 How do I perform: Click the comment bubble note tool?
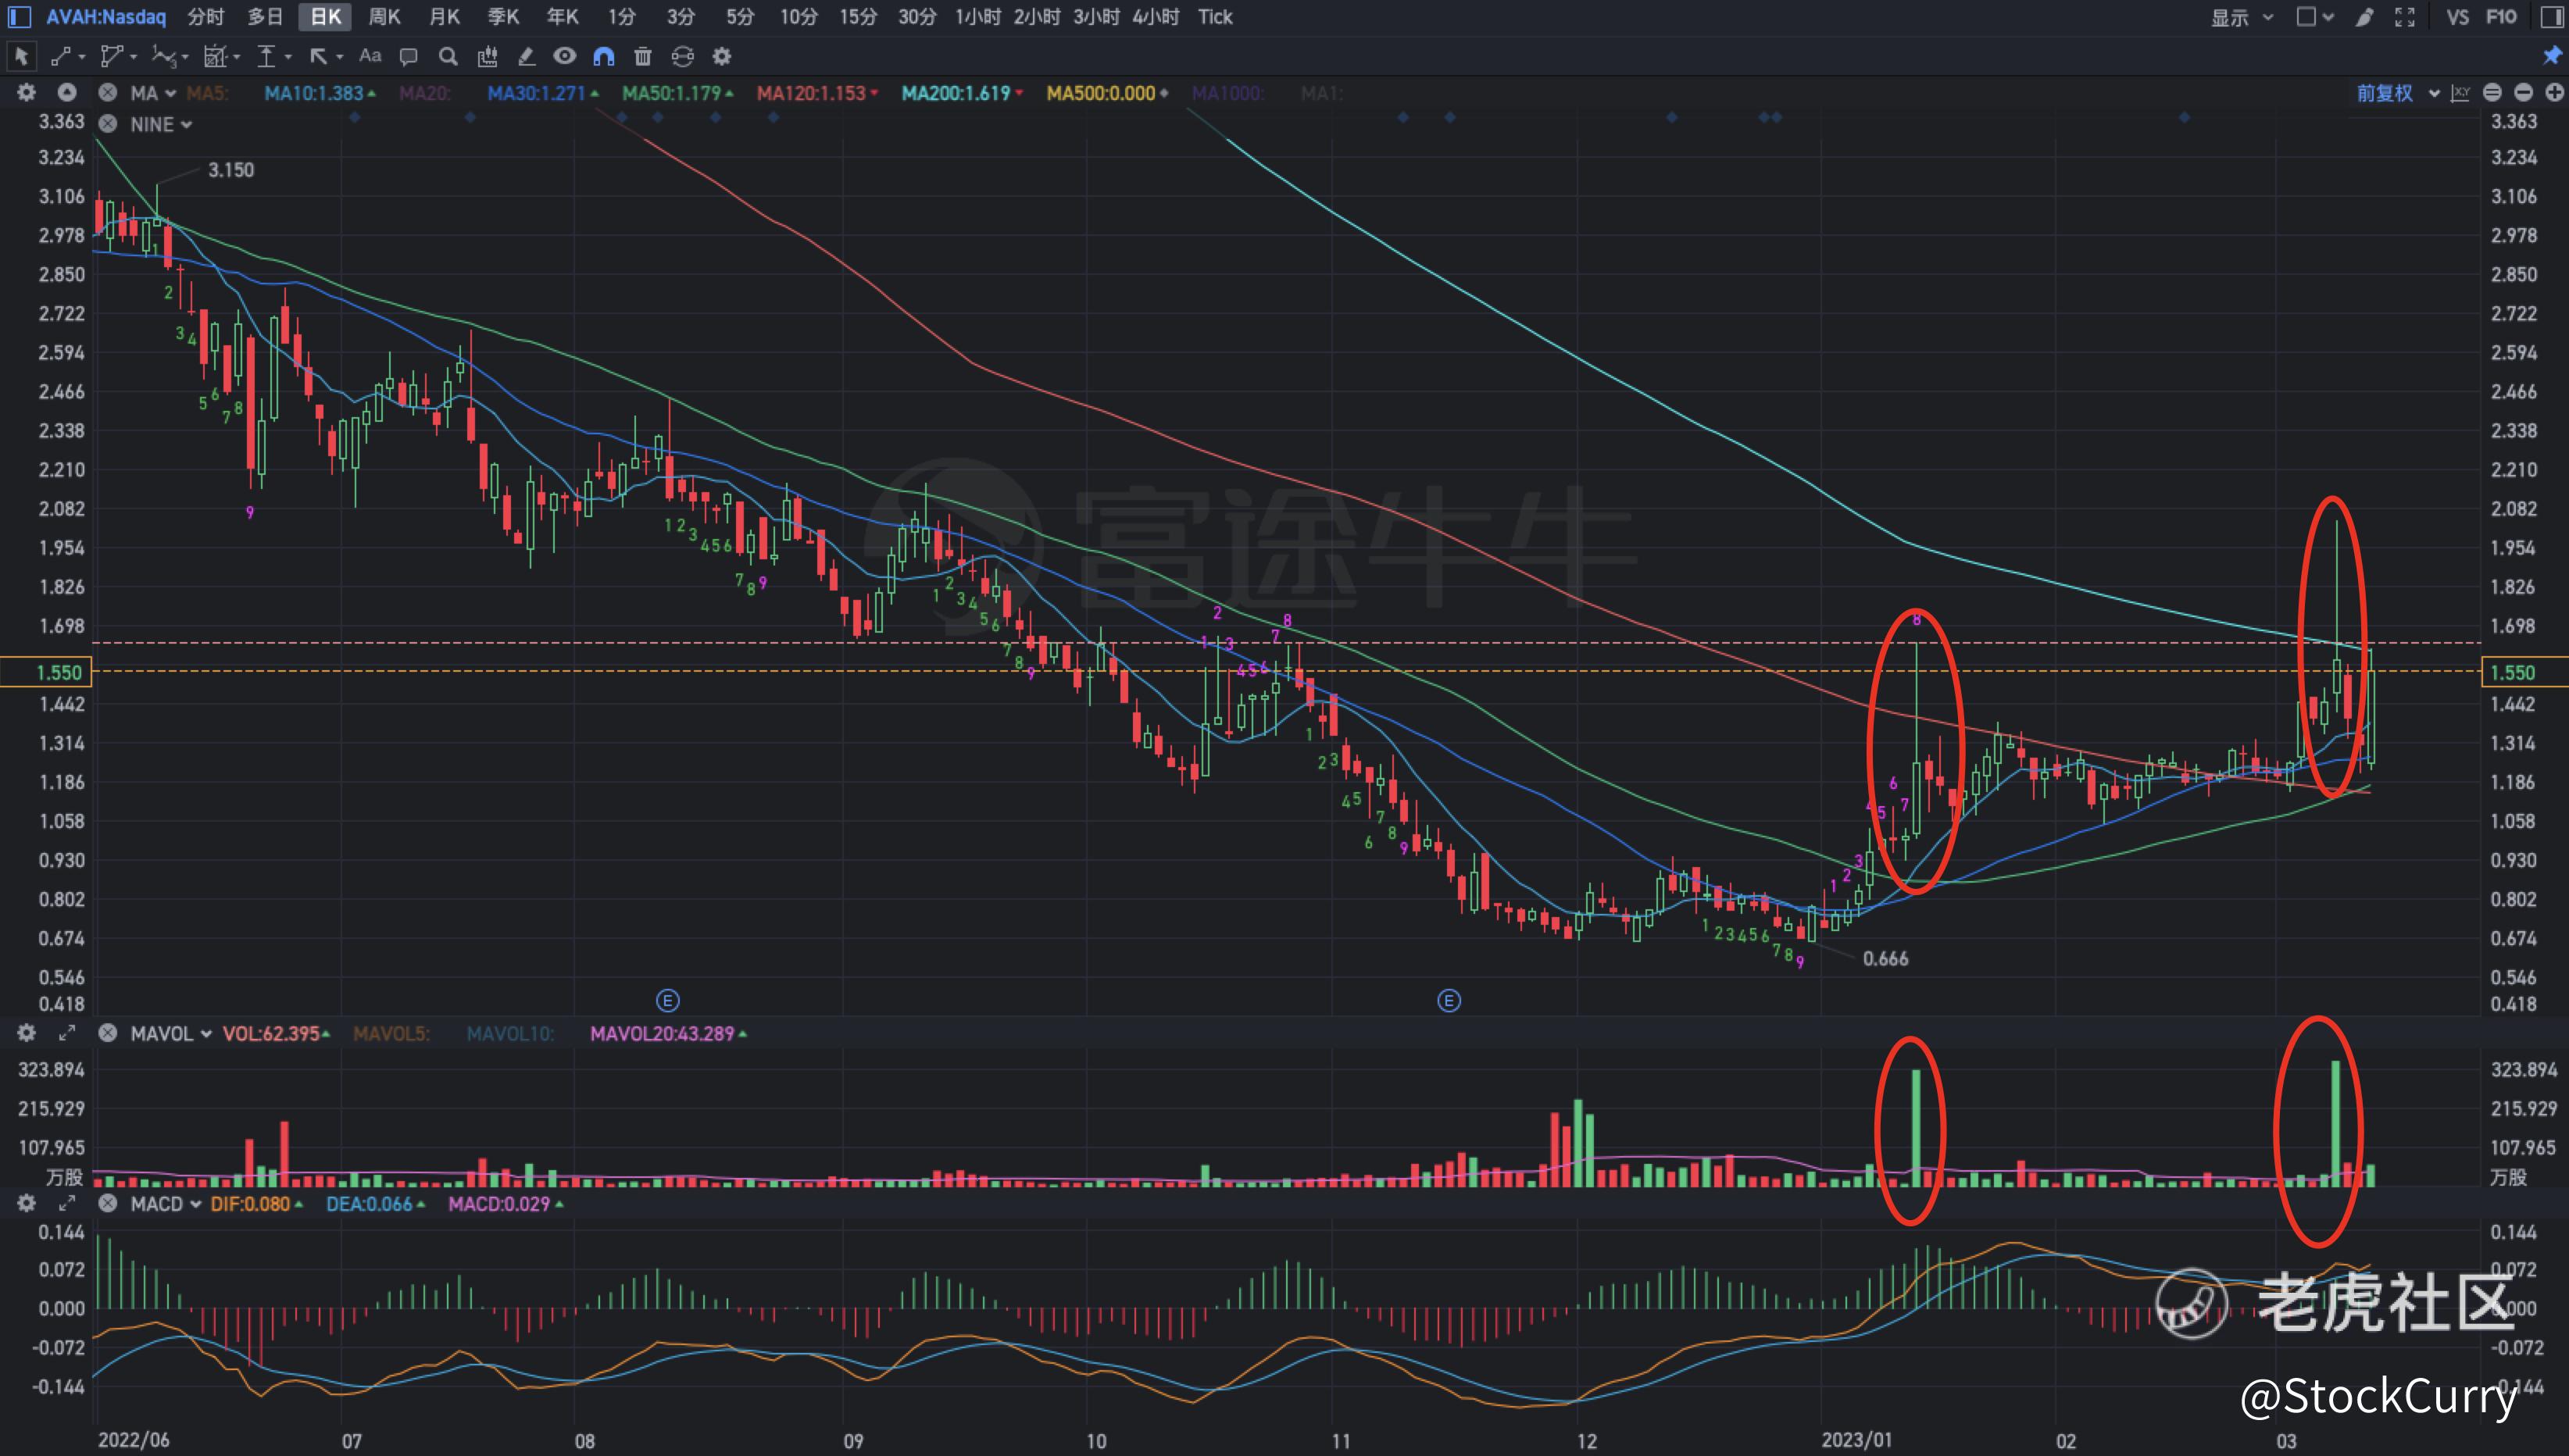coord(408,56)
